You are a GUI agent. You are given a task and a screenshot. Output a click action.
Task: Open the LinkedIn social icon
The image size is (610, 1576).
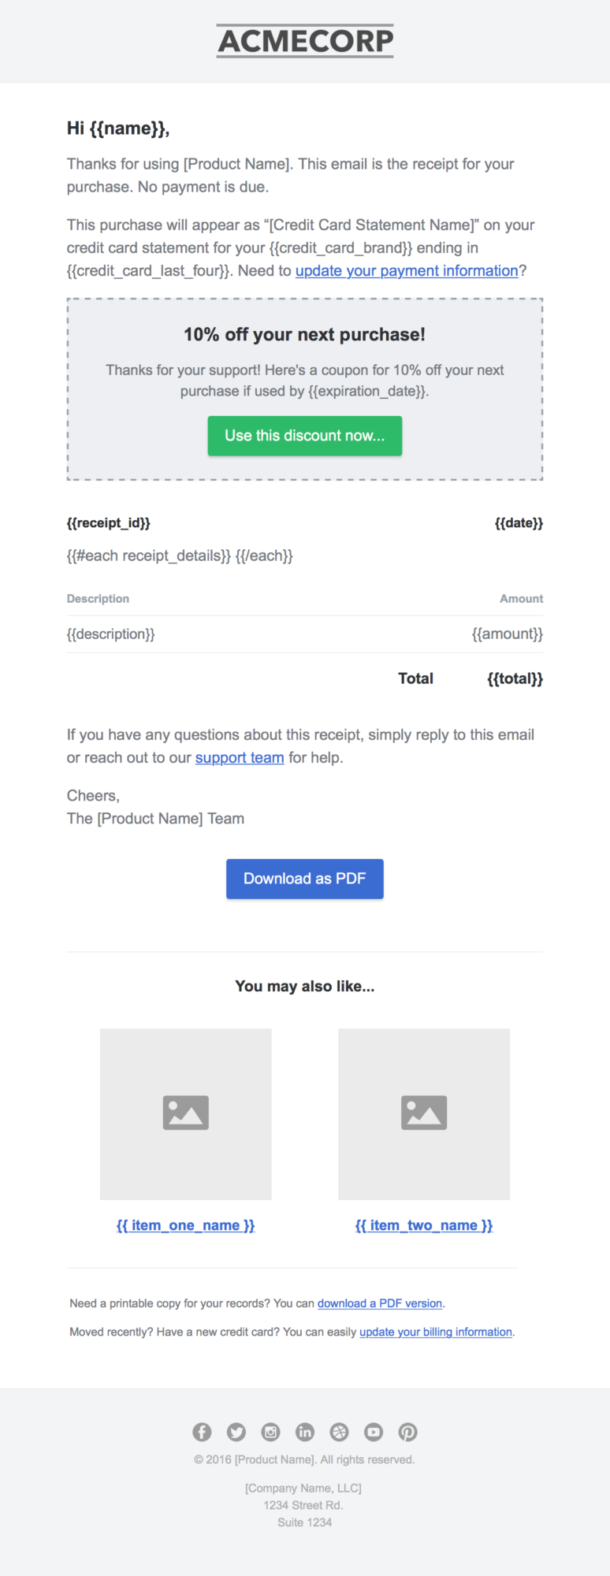304,1431
